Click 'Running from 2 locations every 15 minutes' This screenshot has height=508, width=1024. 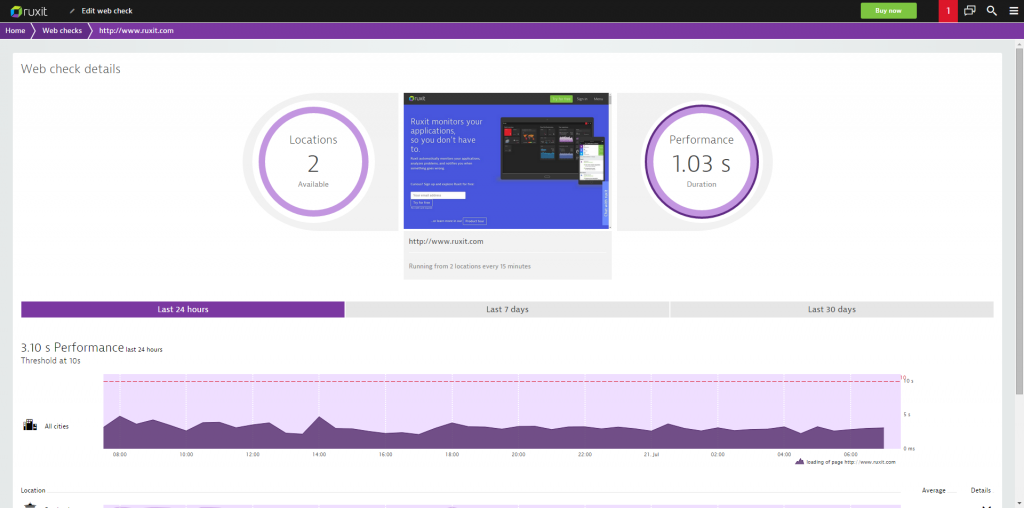470,266
